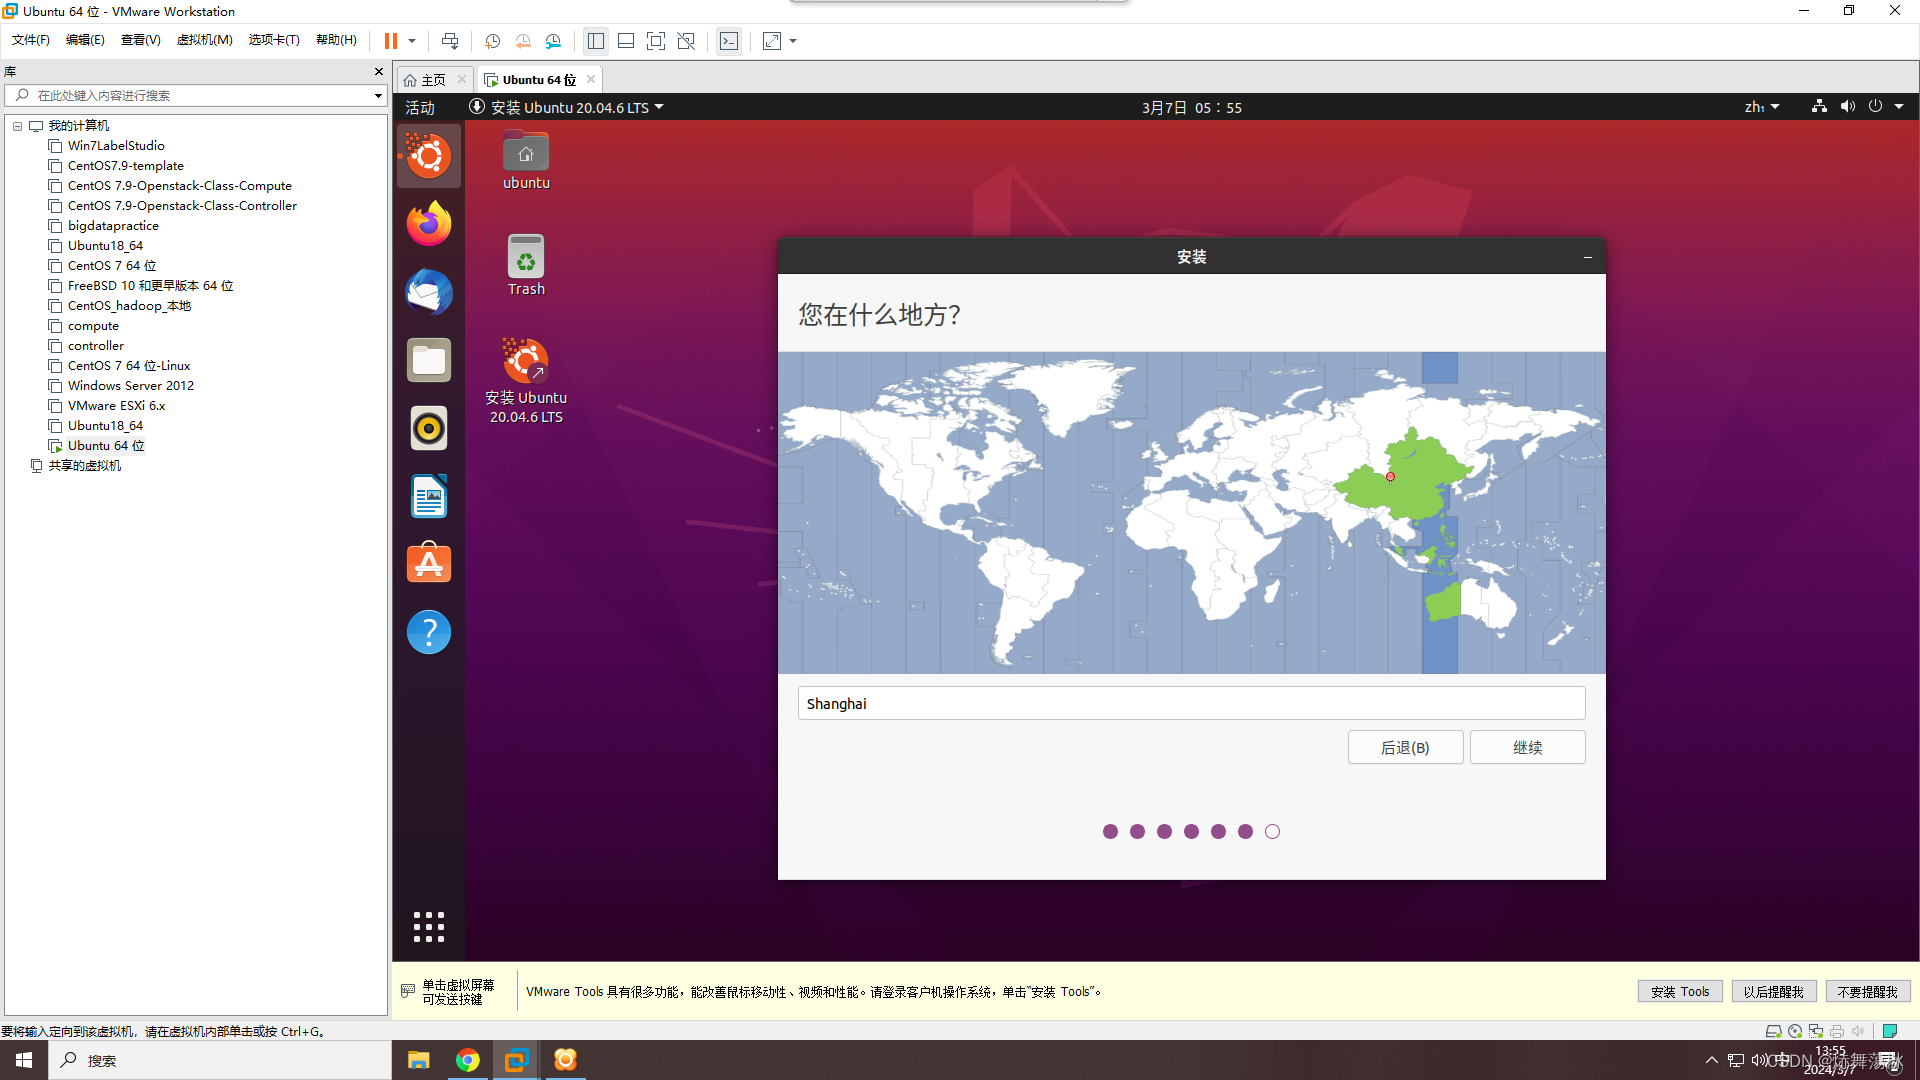Minimize the 安装 installer dialog
Image resolution: width=1920 pixels, height=1080 pixels.
(1588, 257)
